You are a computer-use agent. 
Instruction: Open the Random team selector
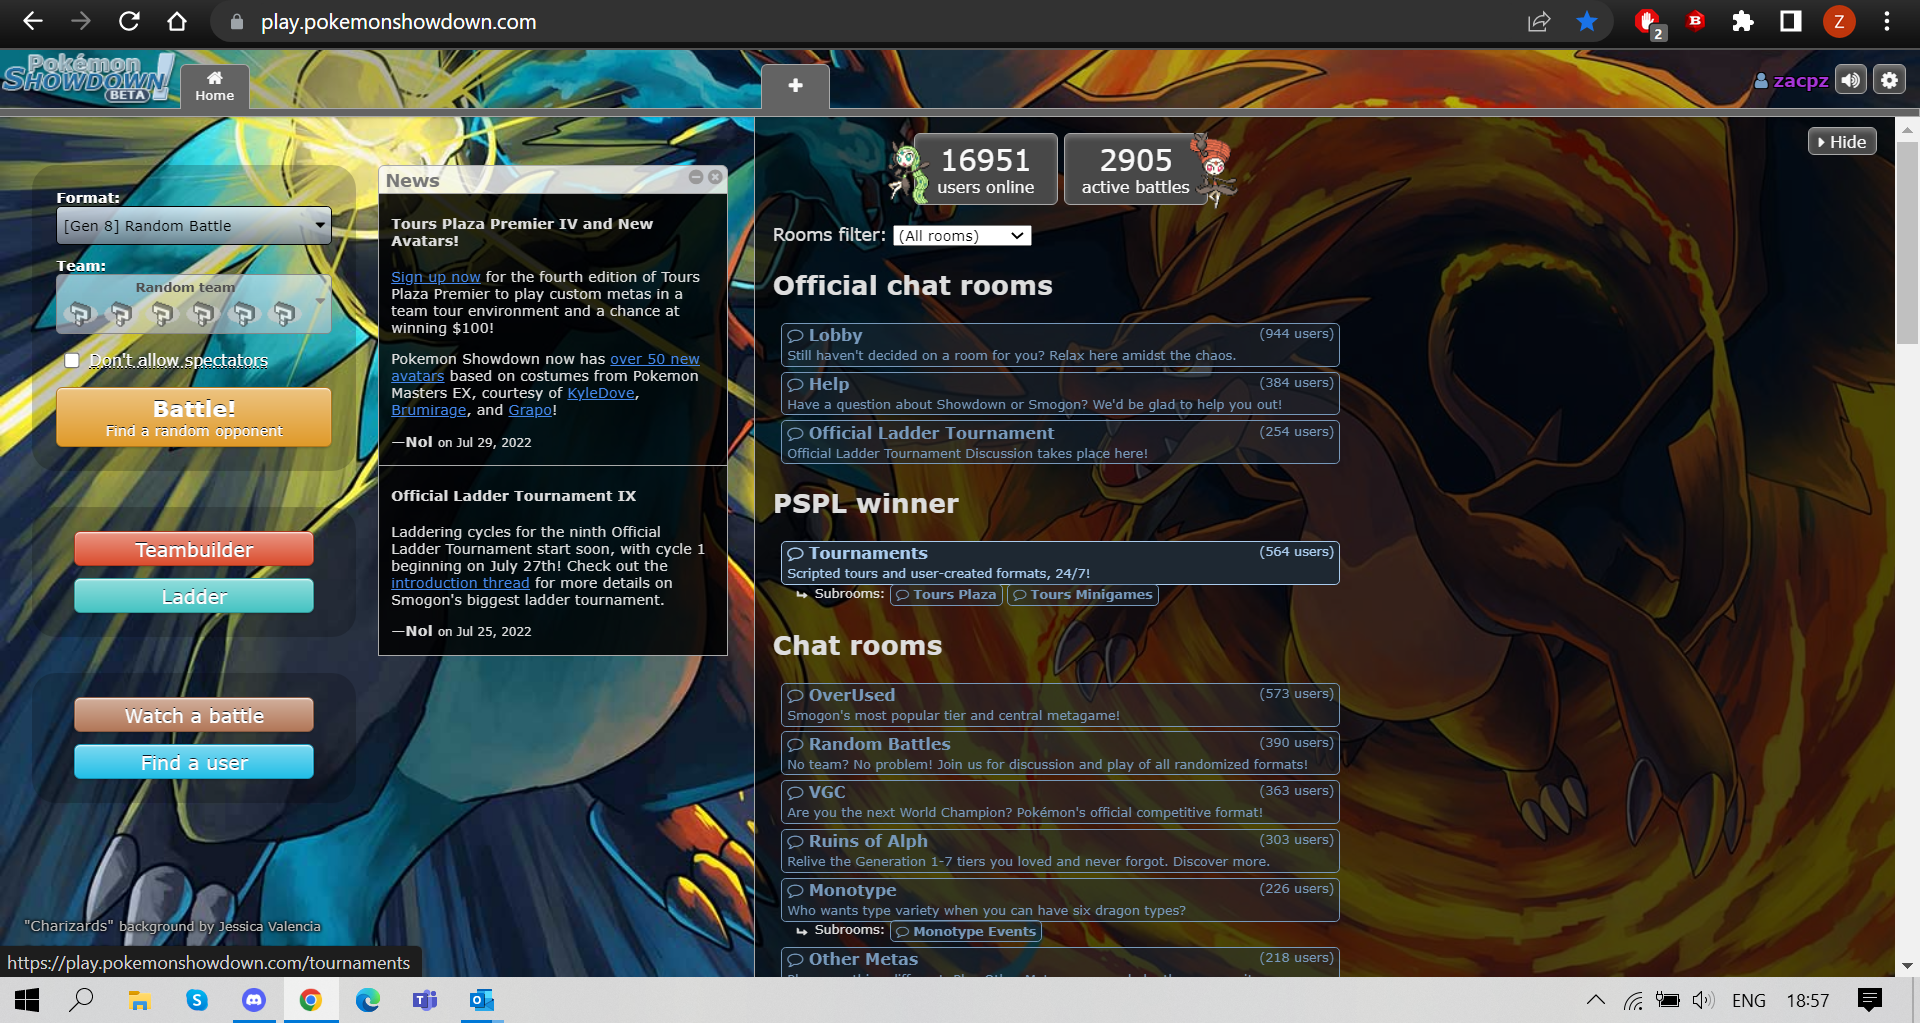tap(194, 303)
